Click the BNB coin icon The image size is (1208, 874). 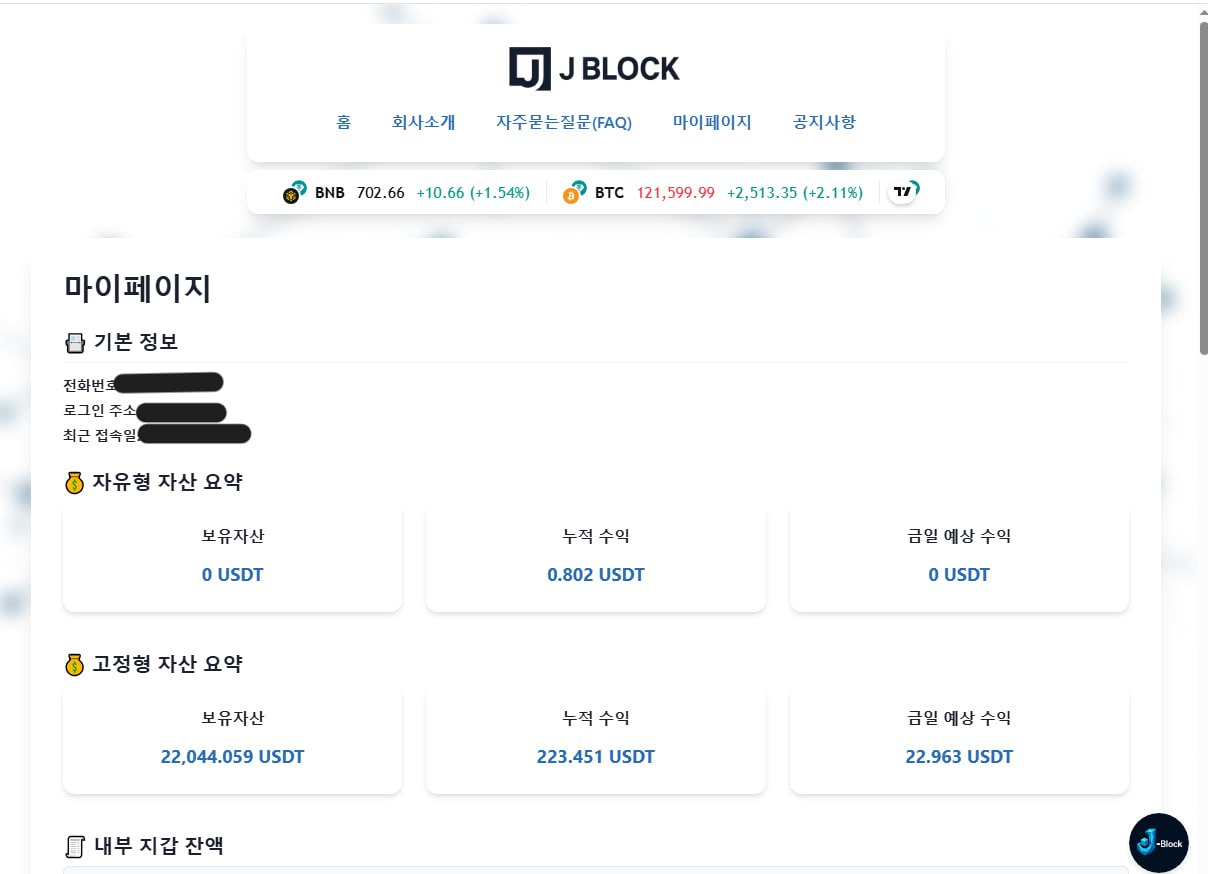click(x=294, y=193)
